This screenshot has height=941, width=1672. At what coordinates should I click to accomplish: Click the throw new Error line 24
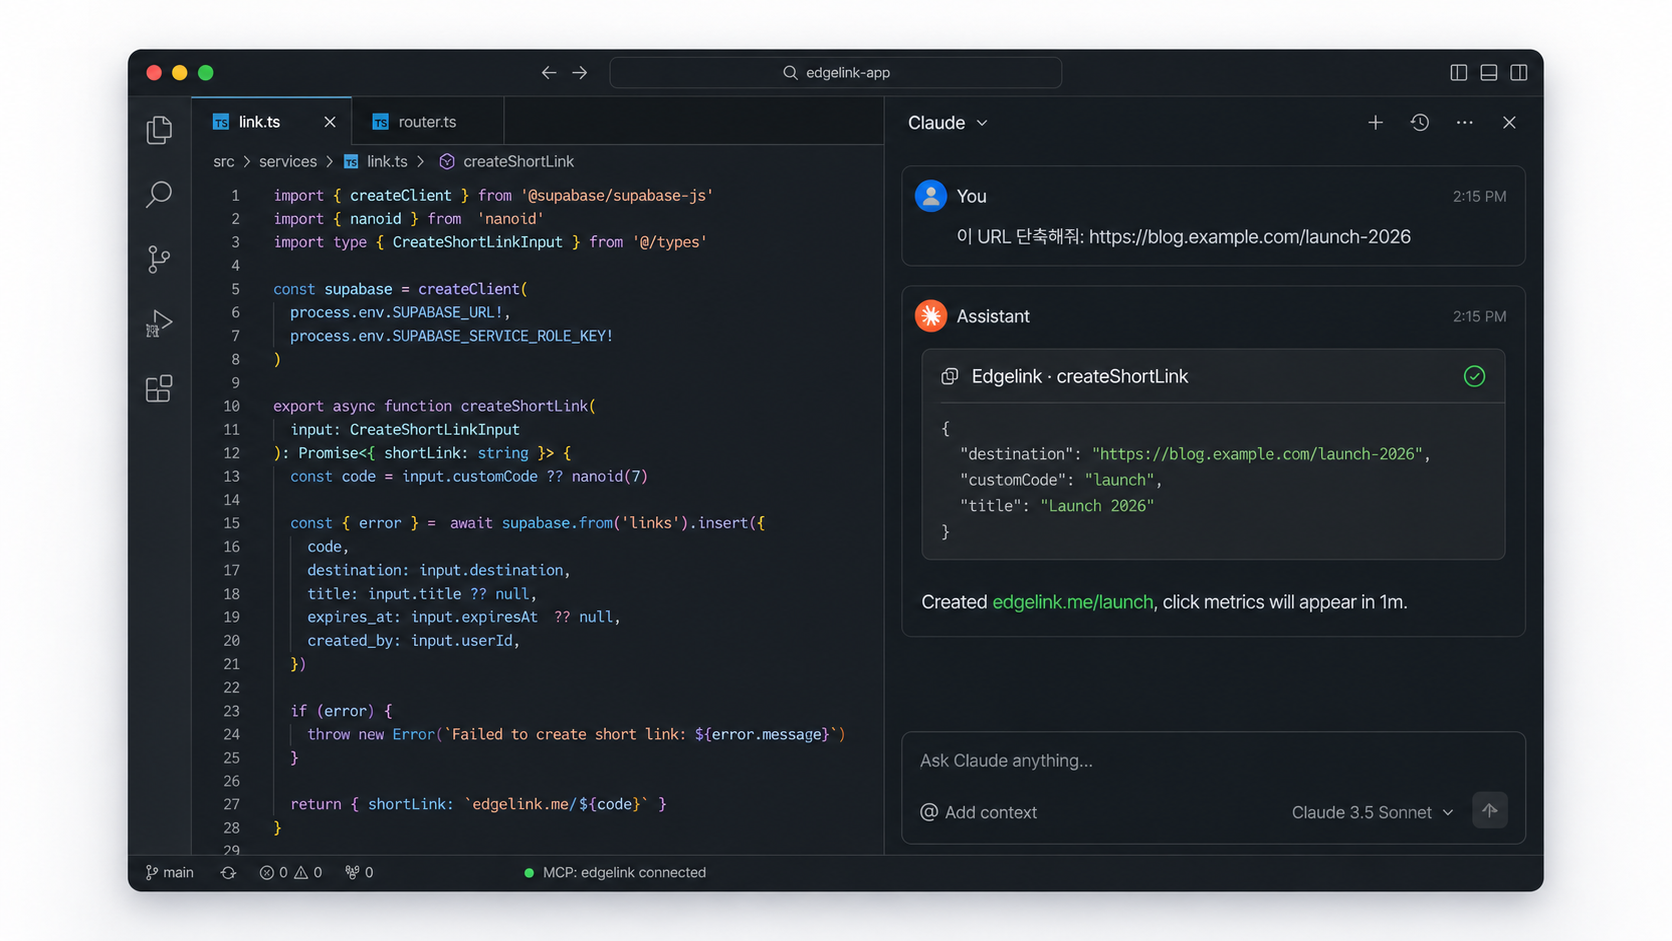(576, 734)
